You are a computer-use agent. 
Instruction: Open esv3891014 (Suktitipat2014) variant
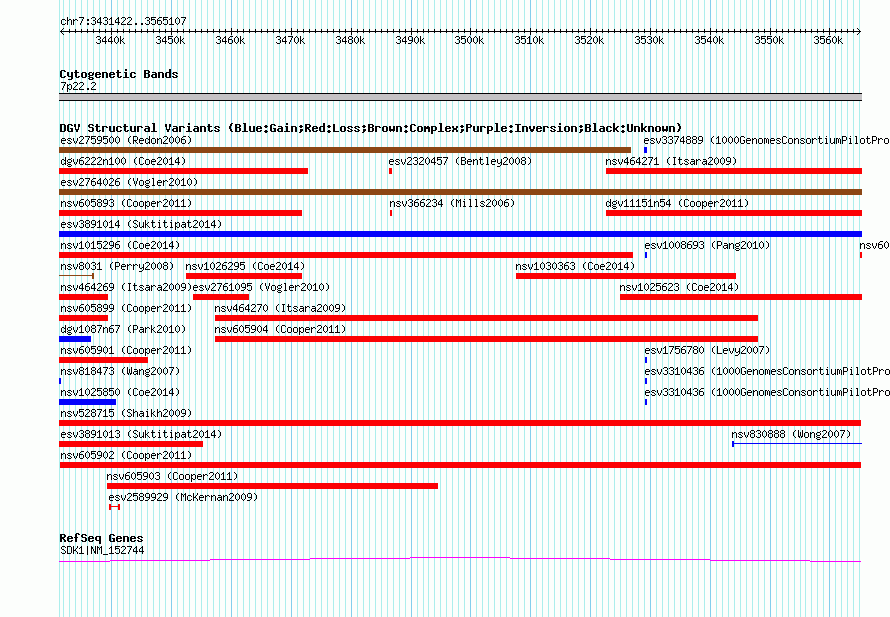tap(141, 224)
